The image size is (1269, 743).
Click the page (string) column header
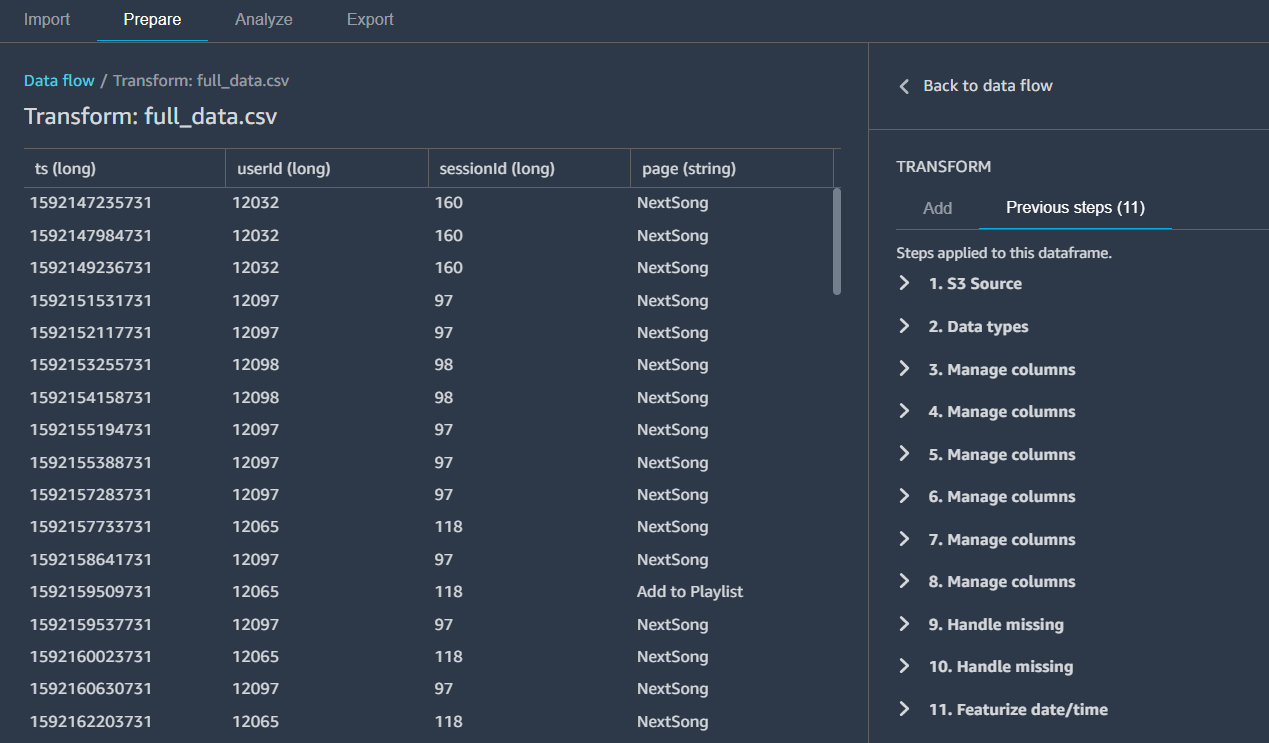click(732, 168)
